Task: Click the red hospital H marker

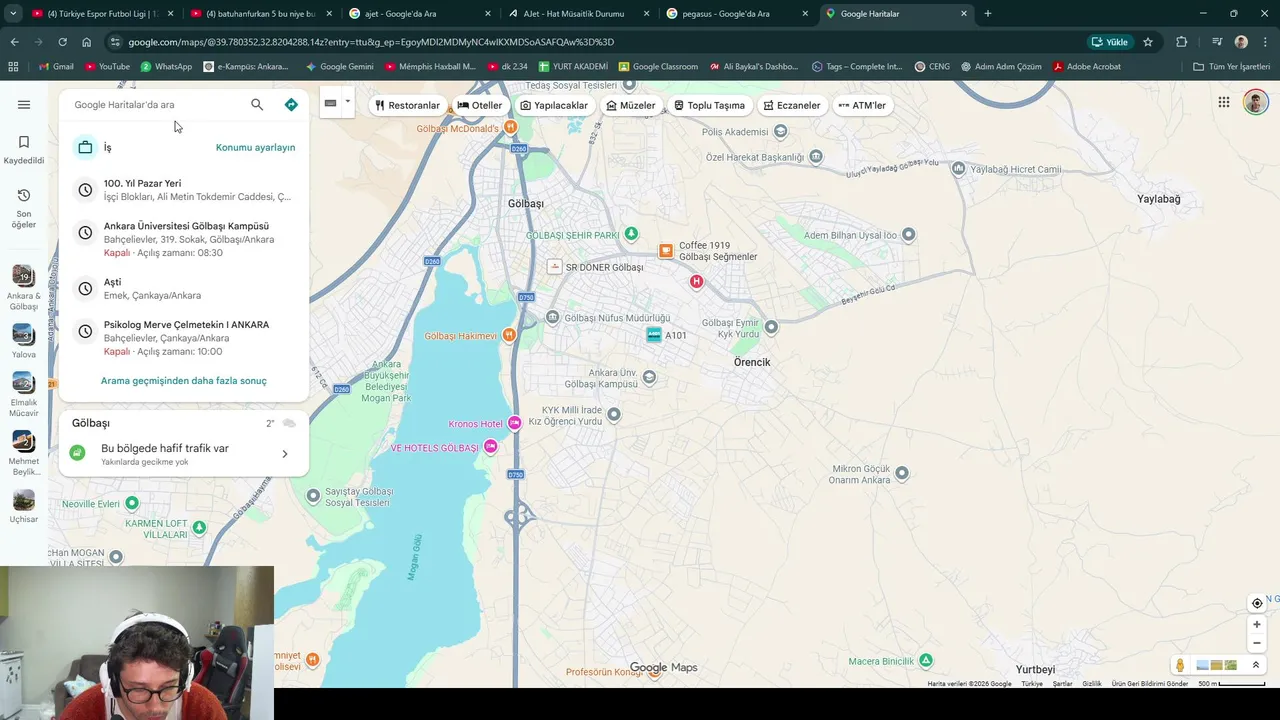Action: coord(696,282)
